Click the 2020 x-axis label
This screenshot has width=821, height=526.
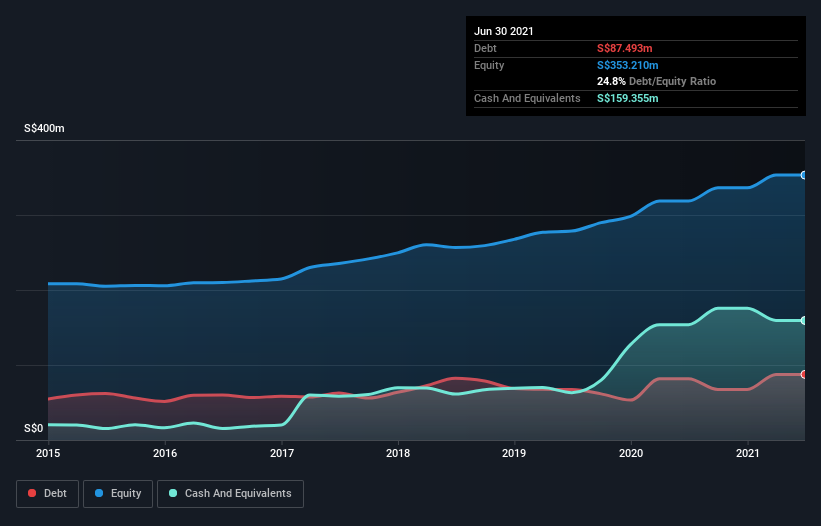(x=631, y=453)
